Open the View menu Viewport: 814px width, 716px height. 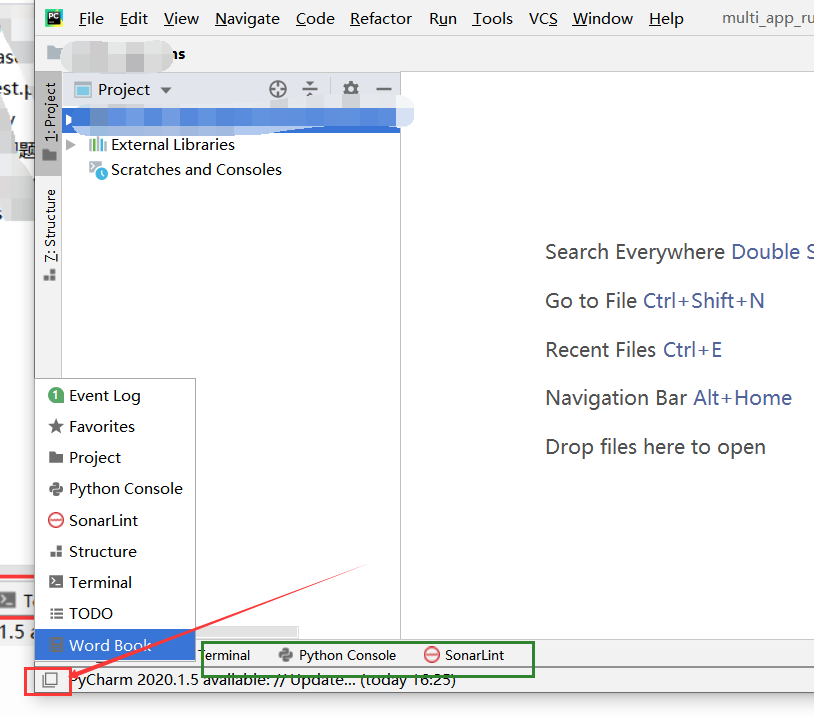[x=181, y=19]
